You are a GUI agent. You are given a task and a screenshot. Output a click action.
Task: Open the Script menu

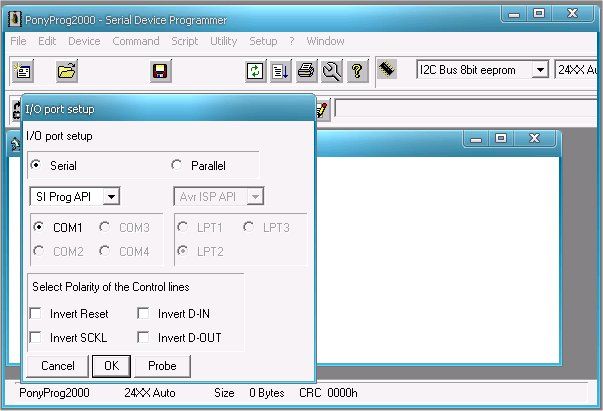click(185, 41)
